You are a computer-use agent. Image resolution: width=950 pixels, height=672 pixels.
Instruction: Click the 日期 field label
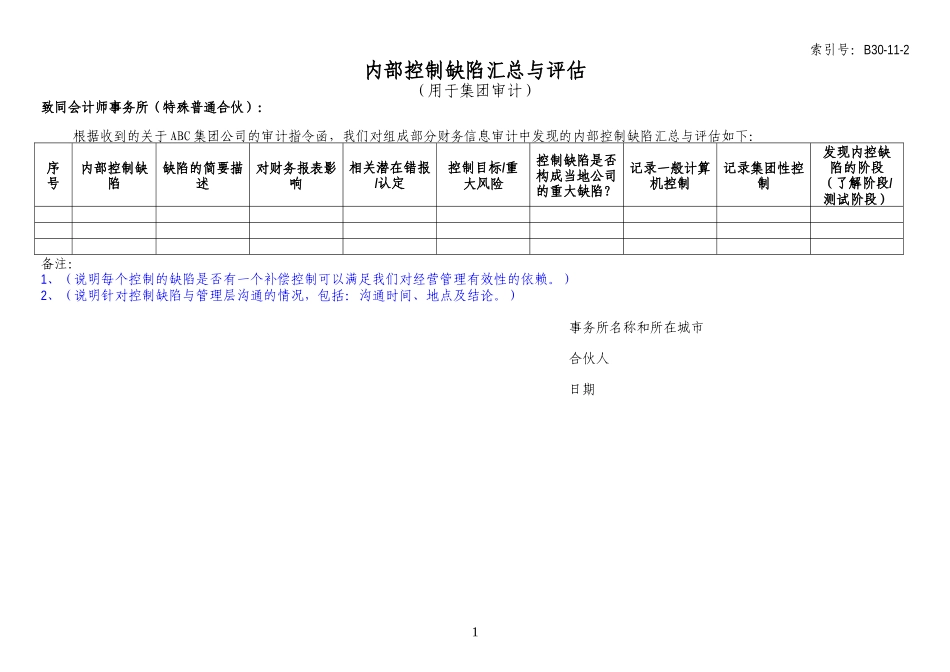(582, 389)
